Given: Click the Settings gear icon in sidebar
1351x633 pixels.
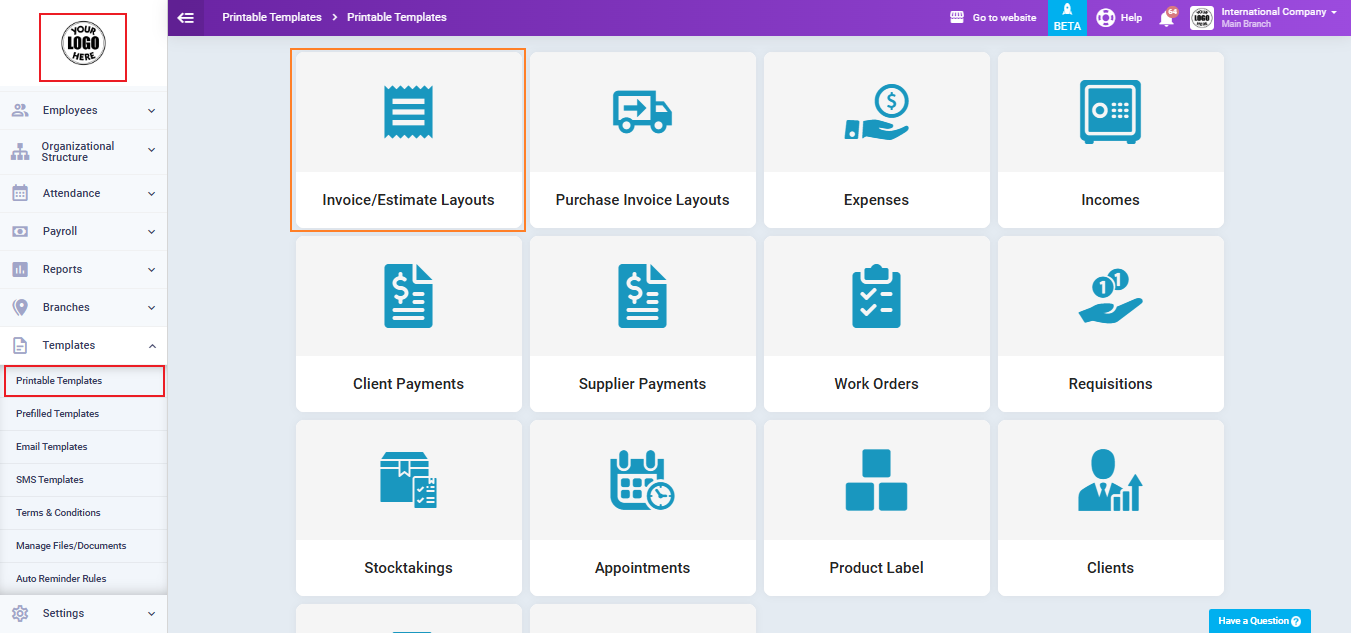Looking at the screenshot, I should [20, 613].
